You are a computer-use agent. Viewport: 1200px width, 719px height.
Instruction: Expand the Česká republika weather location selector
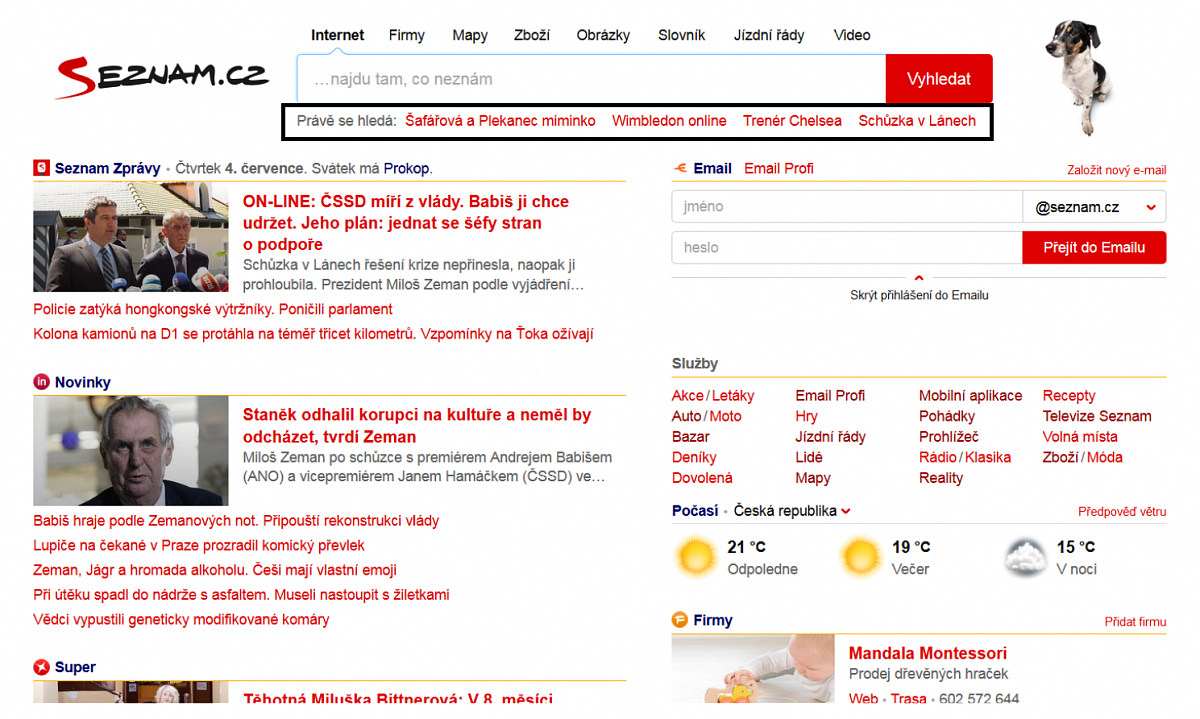coord(792,511)
